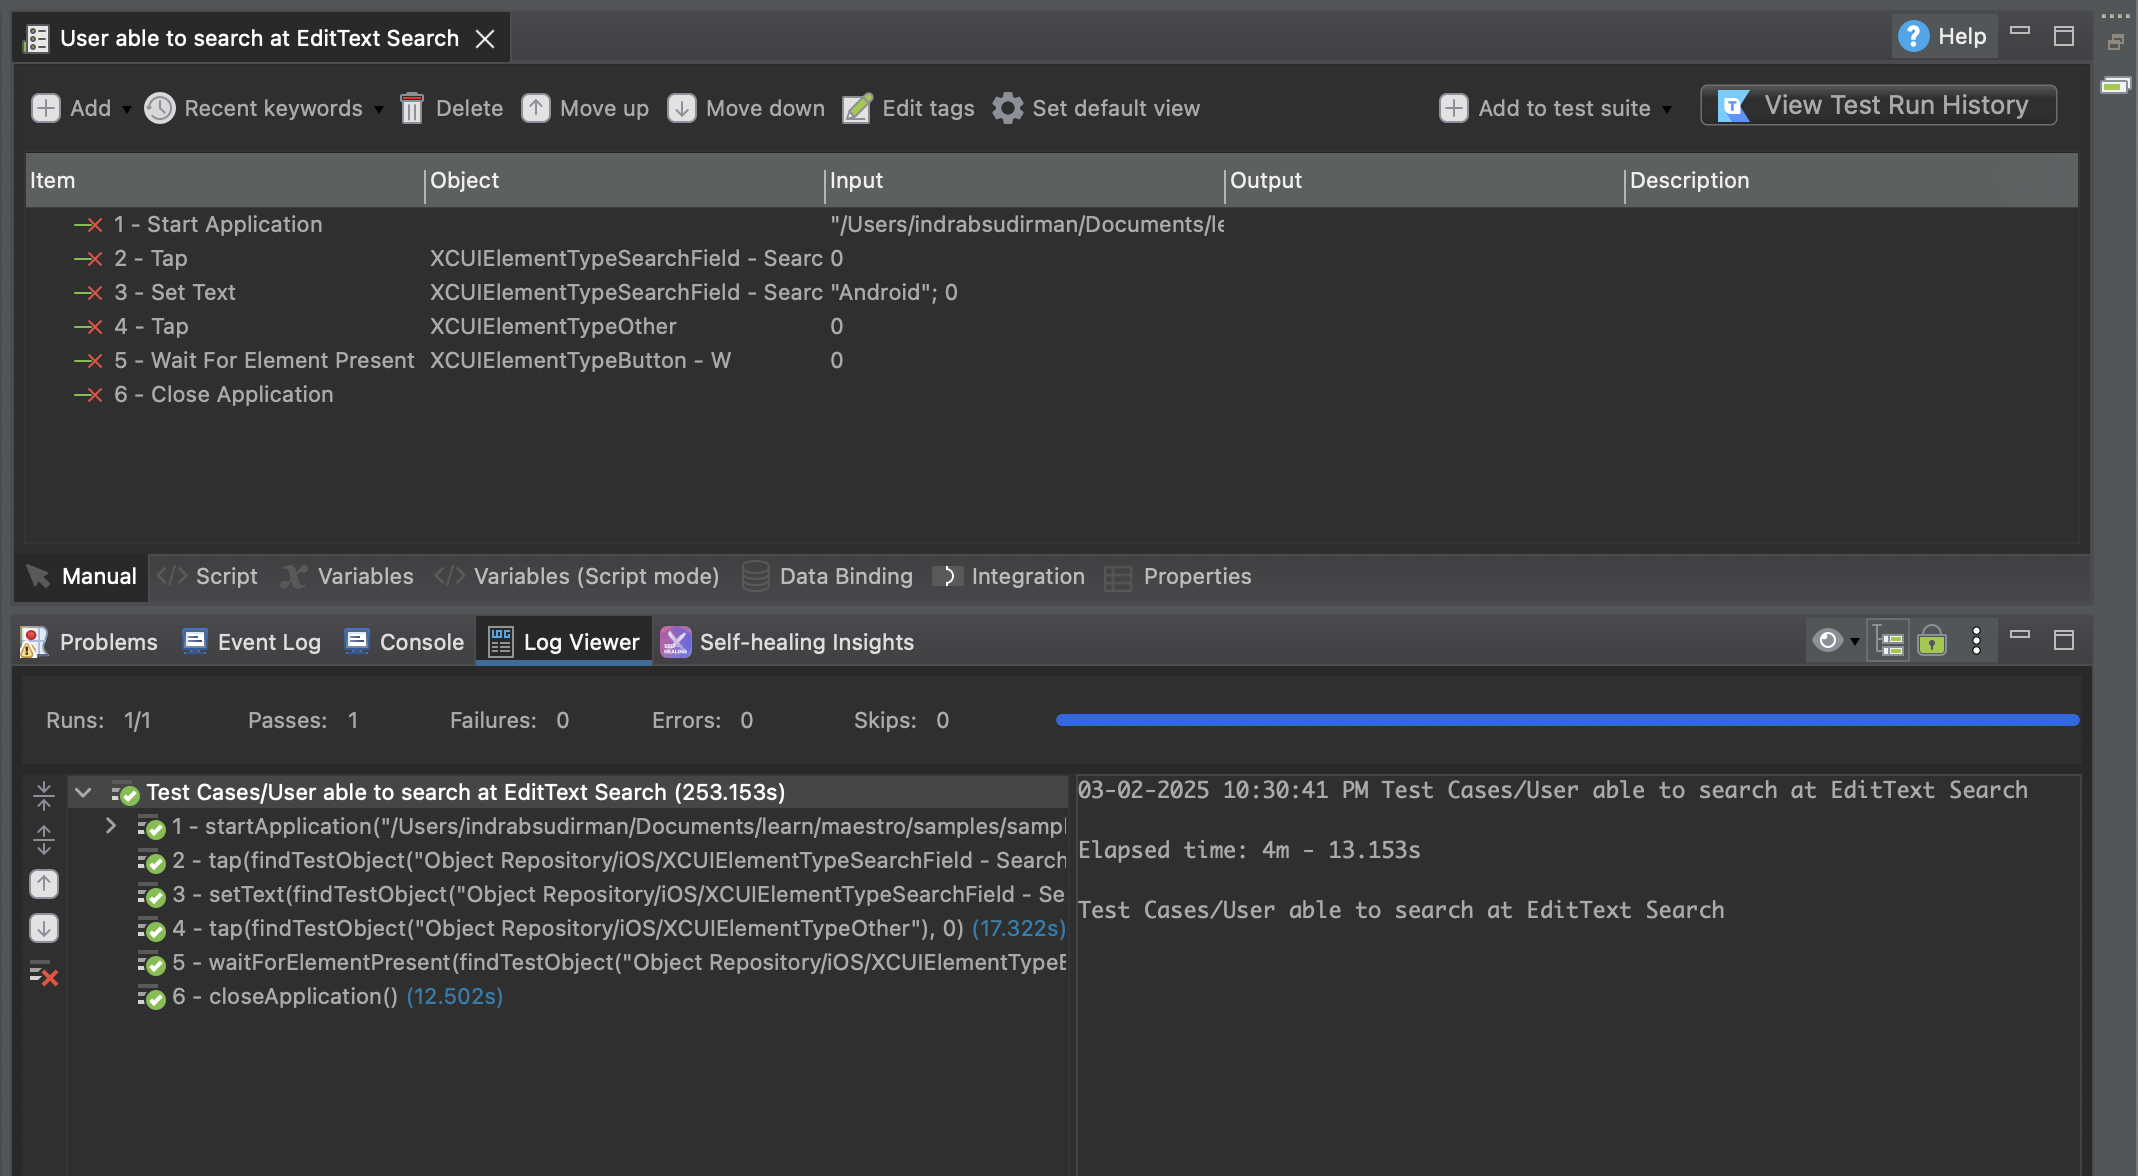
Task: Click the Move up arrow icon
Action: coord(536,108)
